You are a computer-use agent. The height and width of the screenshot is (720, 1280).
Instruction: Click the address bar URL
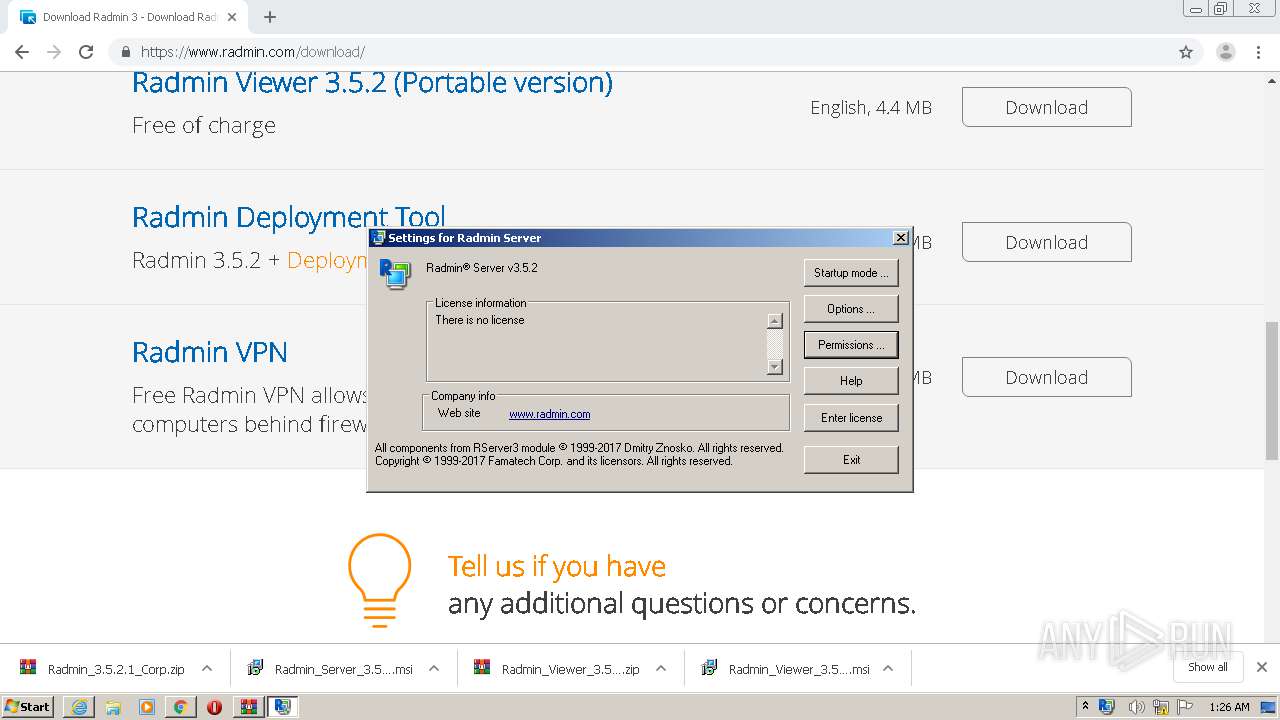point(253,52)
